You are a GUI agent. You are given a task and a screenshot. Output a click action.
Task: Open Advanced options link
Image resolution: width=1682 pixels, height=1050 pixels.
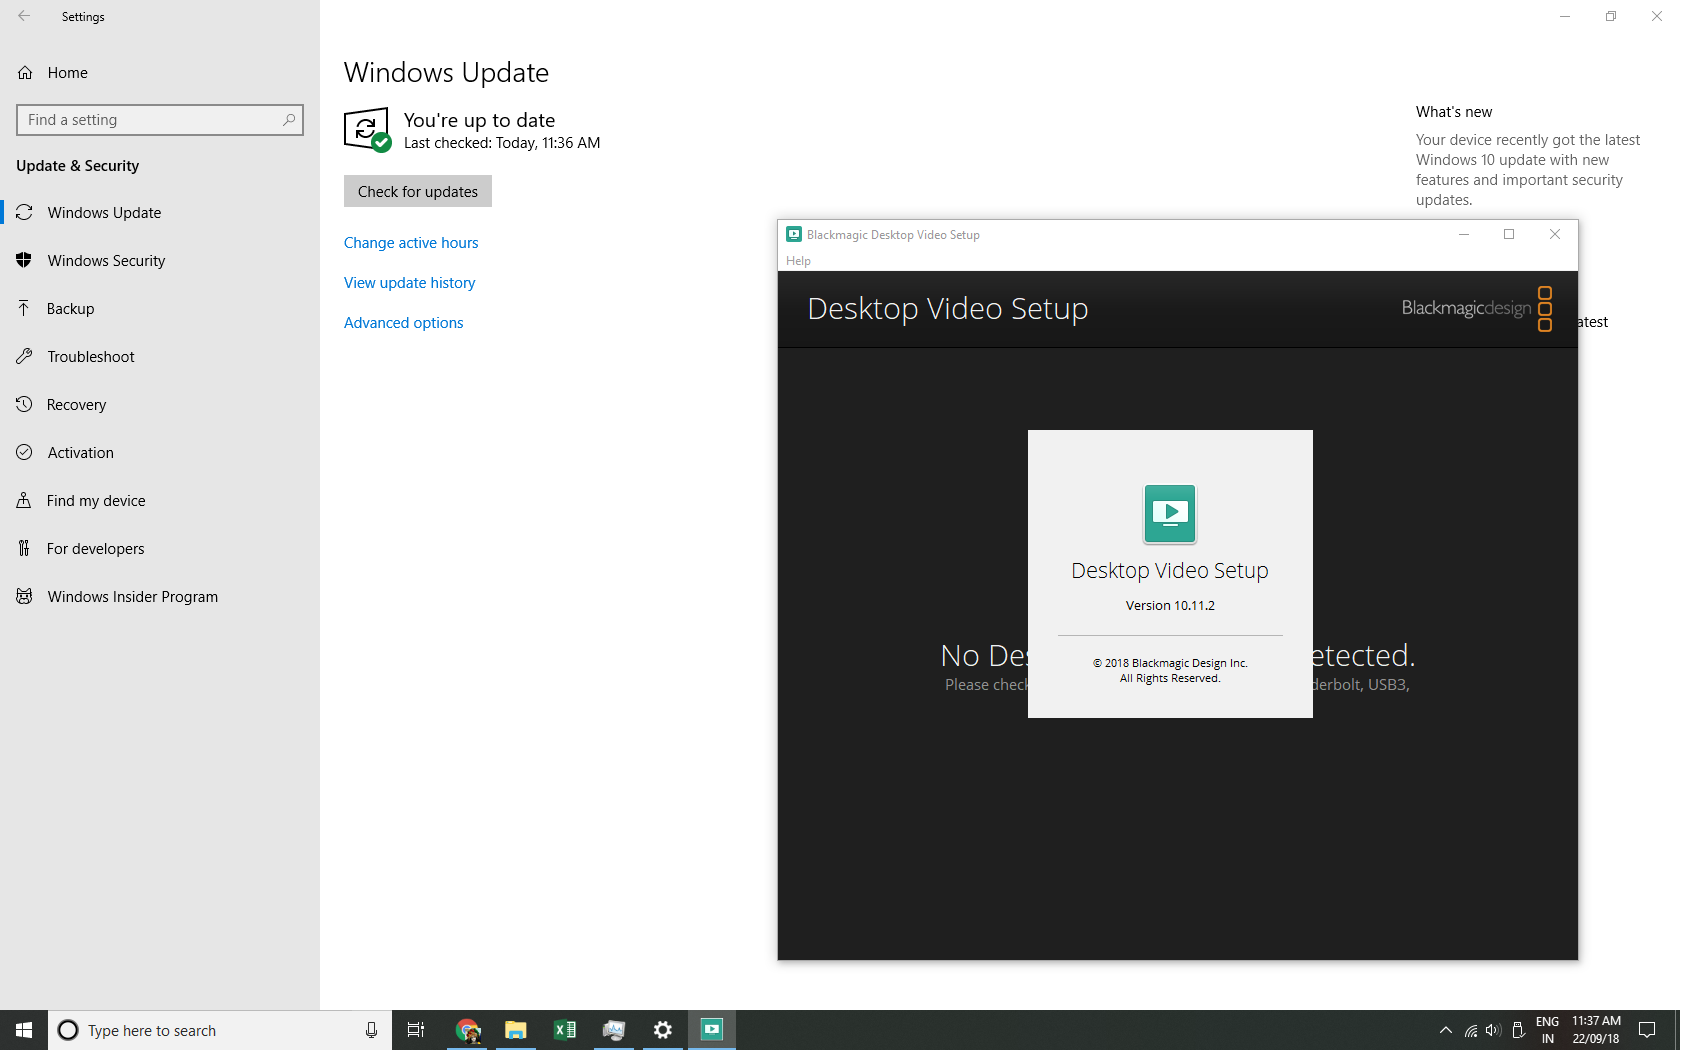404,322
